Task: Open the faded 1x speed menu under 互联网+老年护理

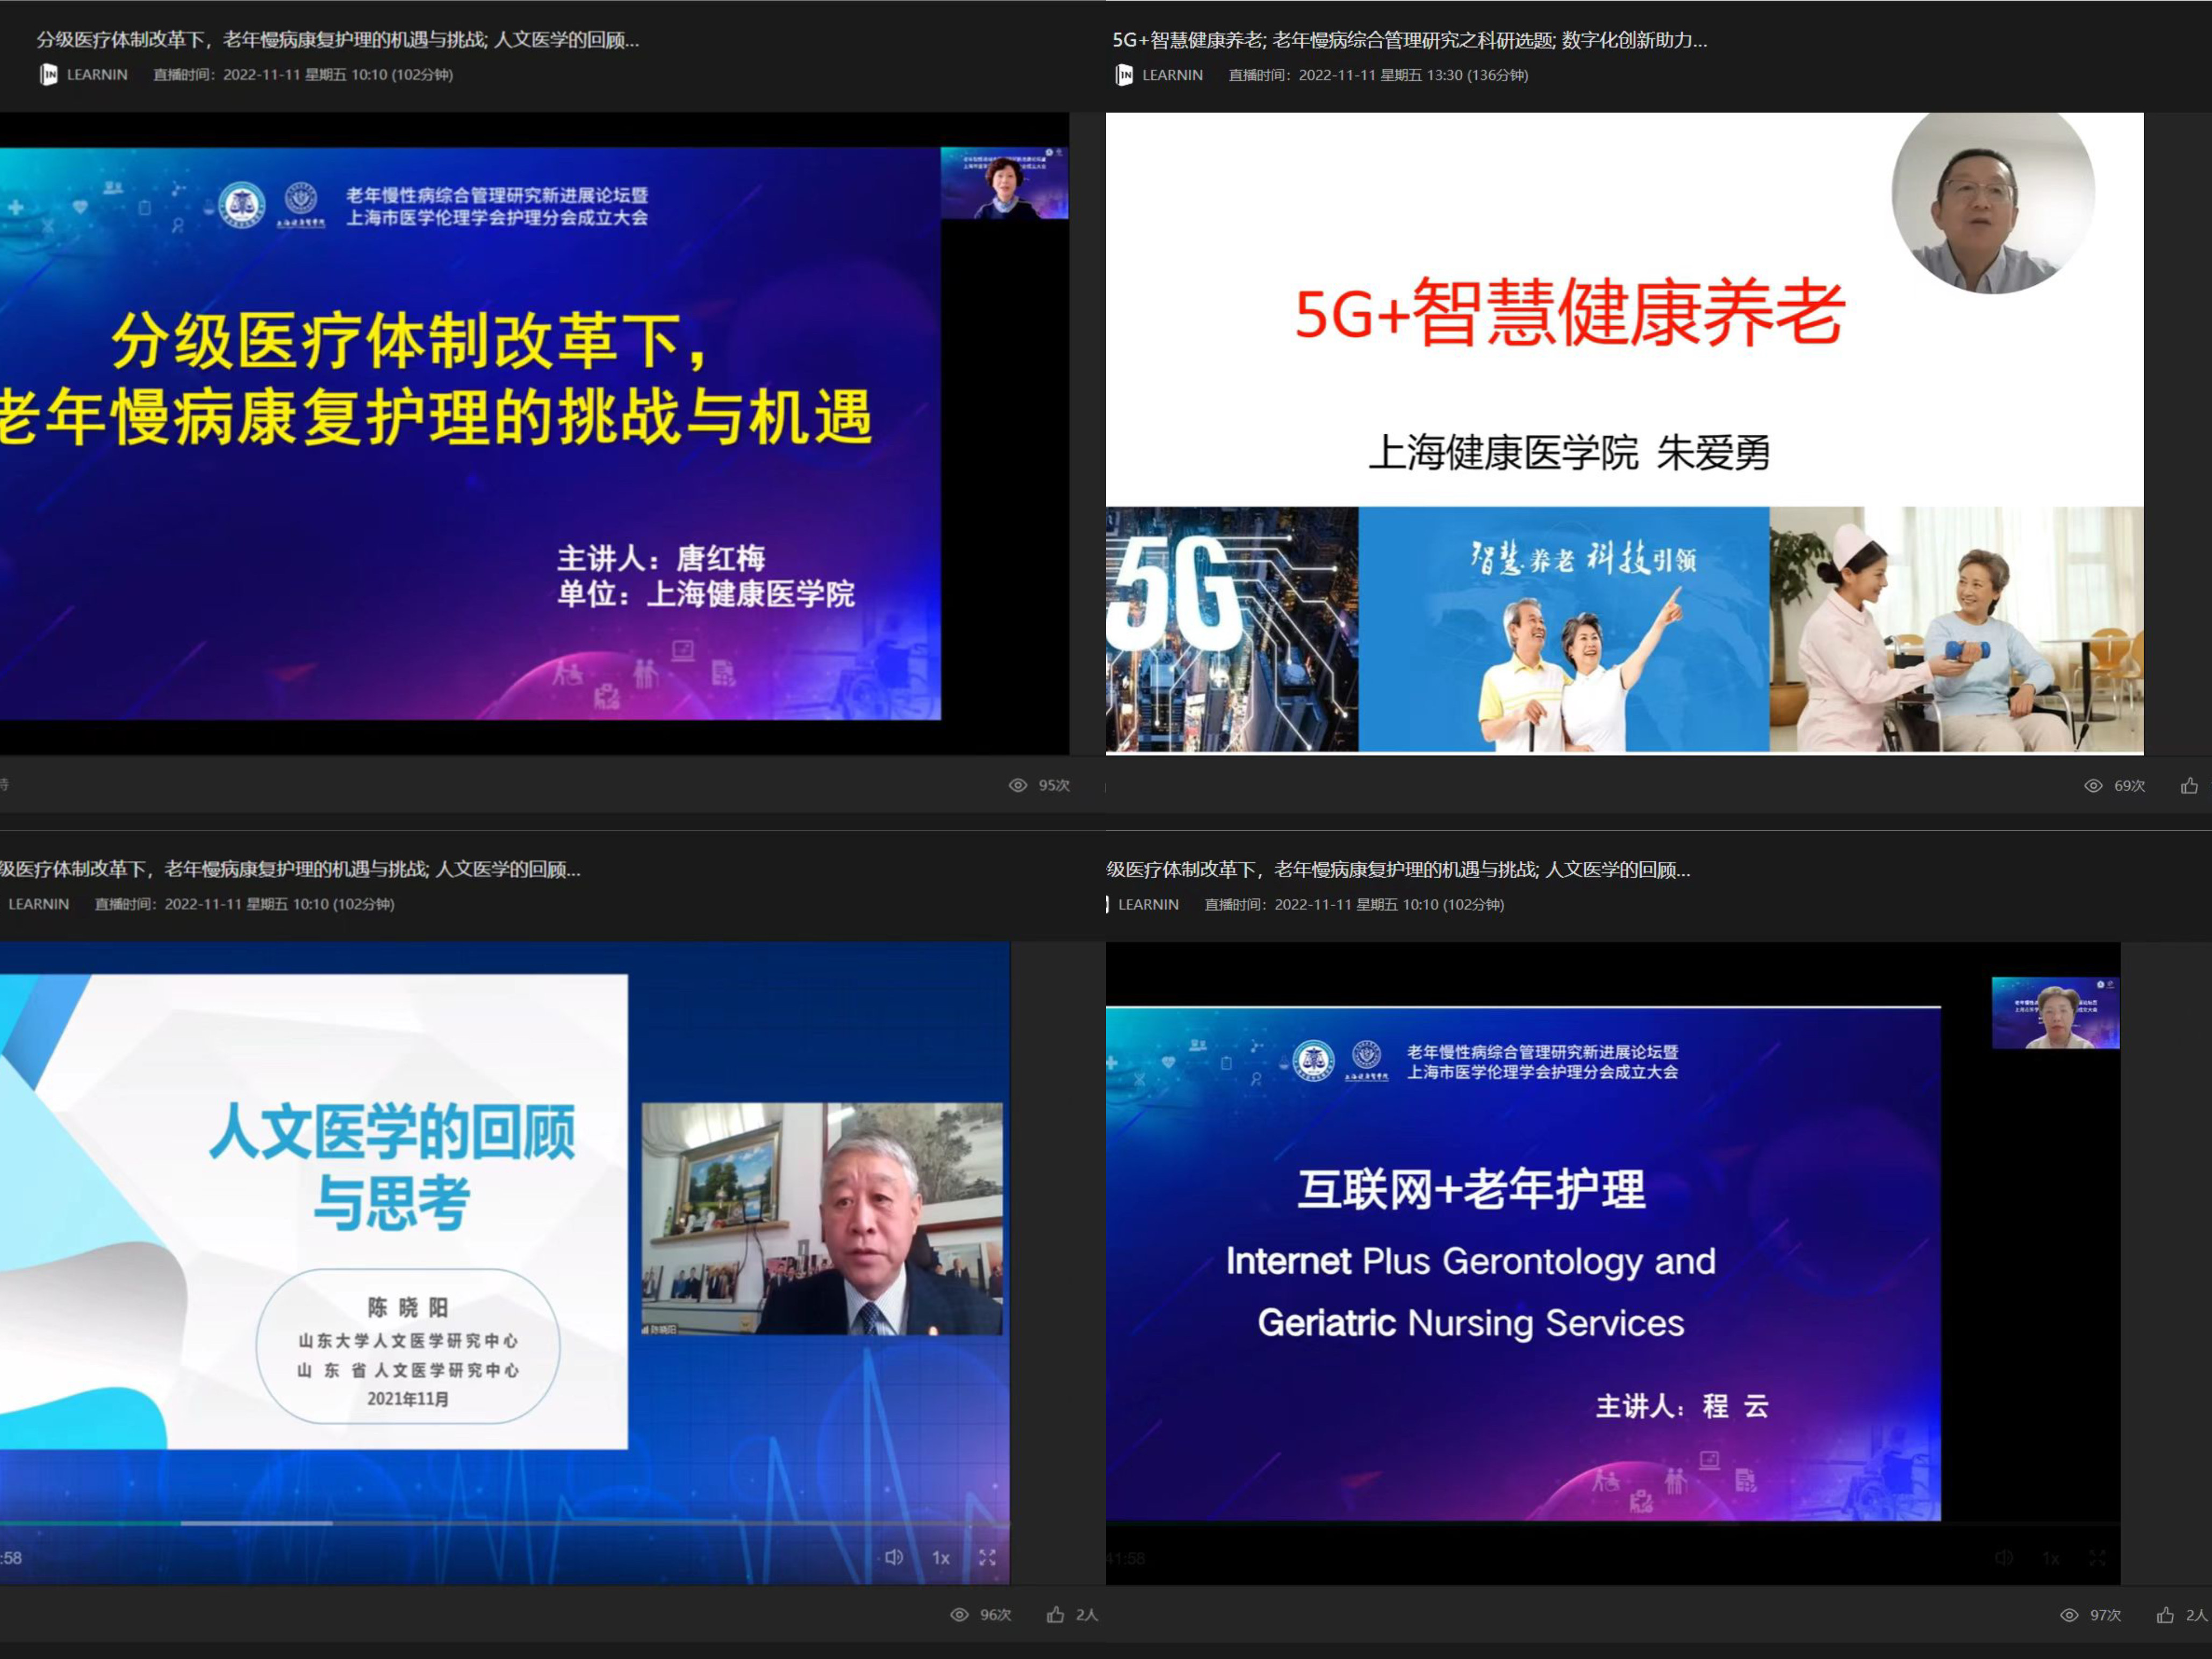Action: point(2051,1558)
